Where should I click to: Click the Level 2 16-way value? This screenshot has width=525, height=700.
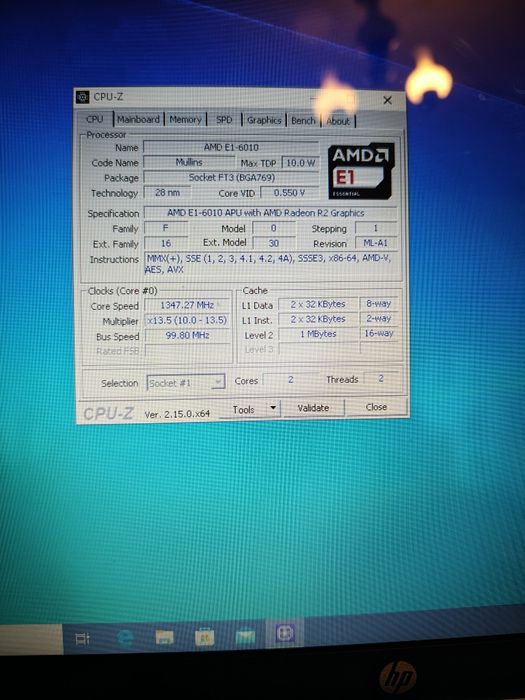coord(379,333)
